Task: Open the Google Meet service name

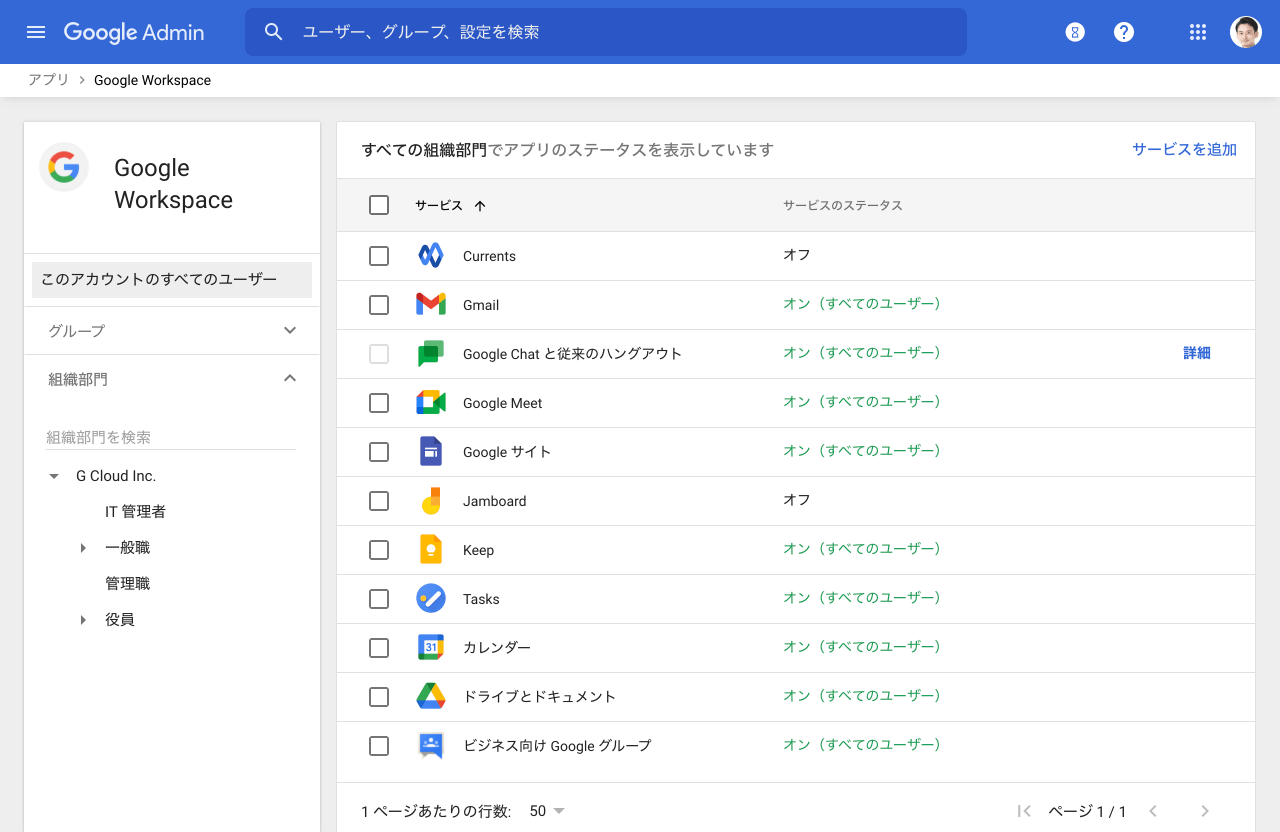Action: 503,403
